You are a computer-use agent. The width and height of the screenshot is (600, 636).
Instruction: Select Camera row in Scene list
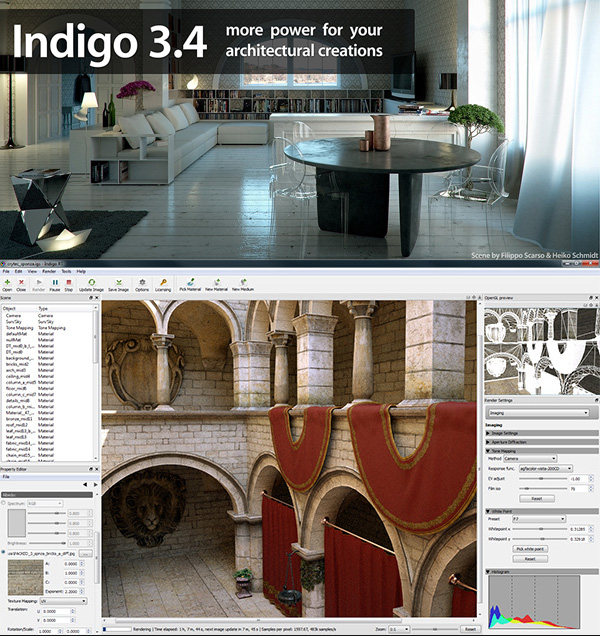pos(49,316)
